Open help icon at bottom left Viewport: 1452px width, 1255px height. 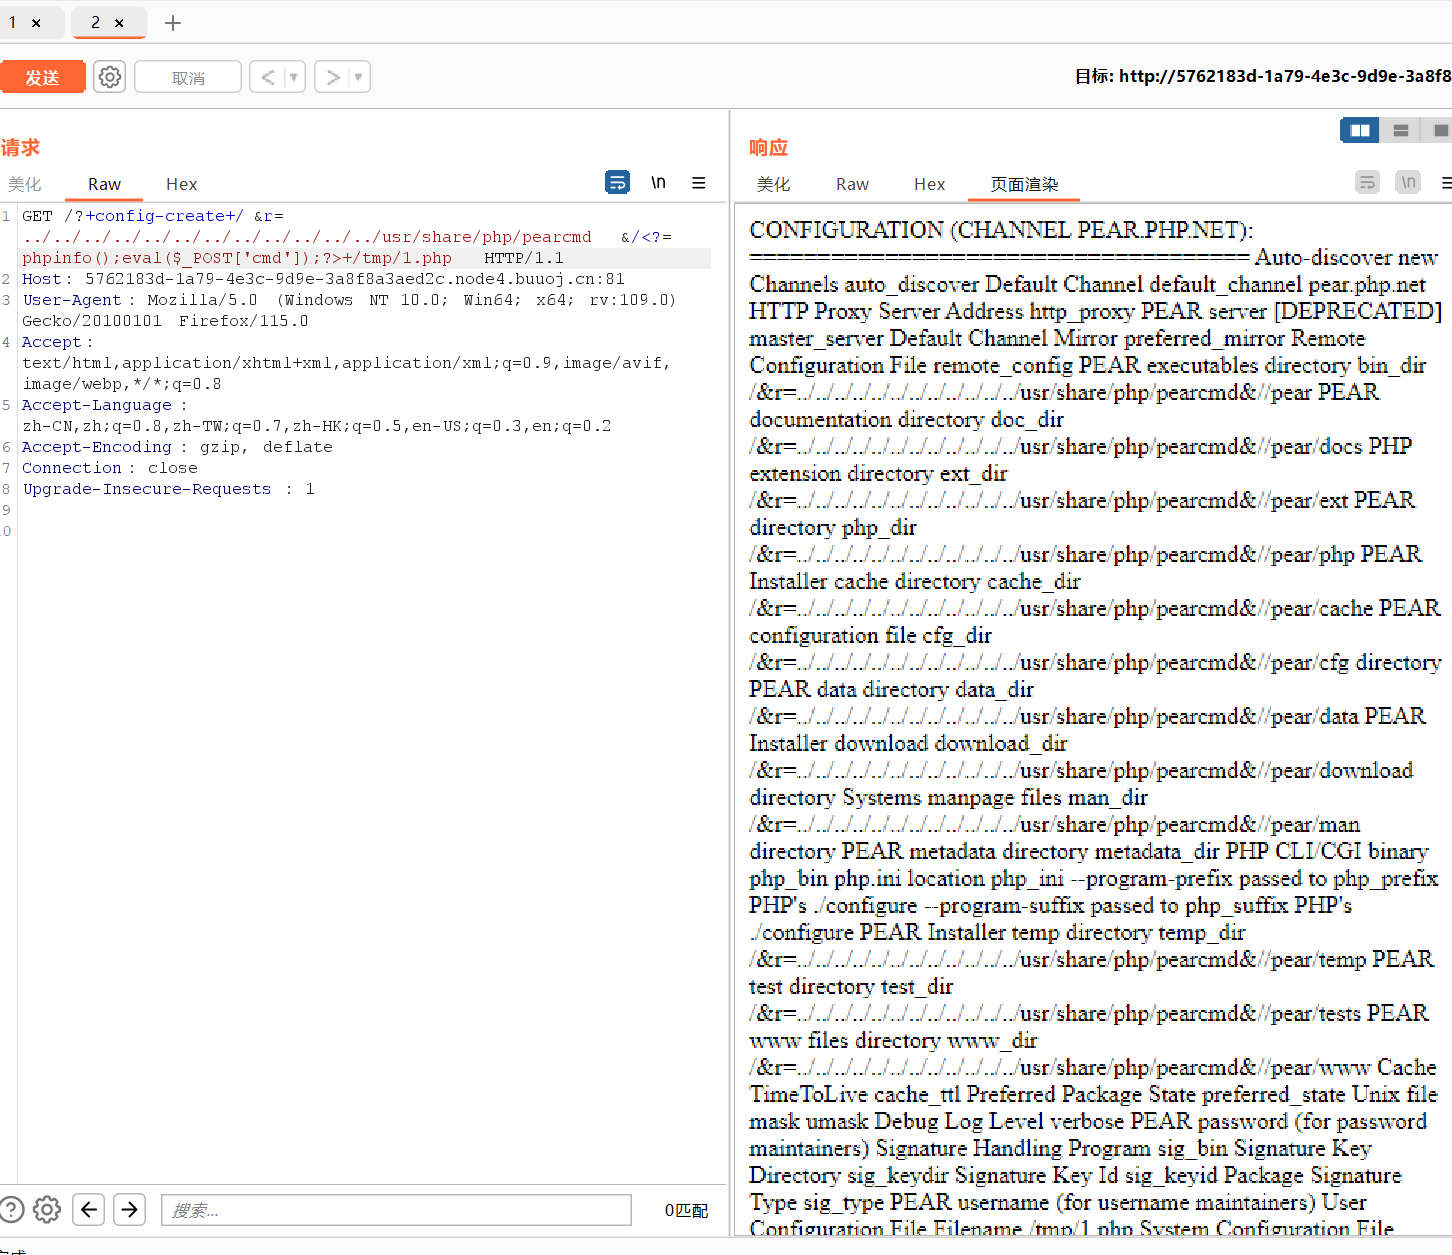pyautogui.click(x=11, y=1210)
